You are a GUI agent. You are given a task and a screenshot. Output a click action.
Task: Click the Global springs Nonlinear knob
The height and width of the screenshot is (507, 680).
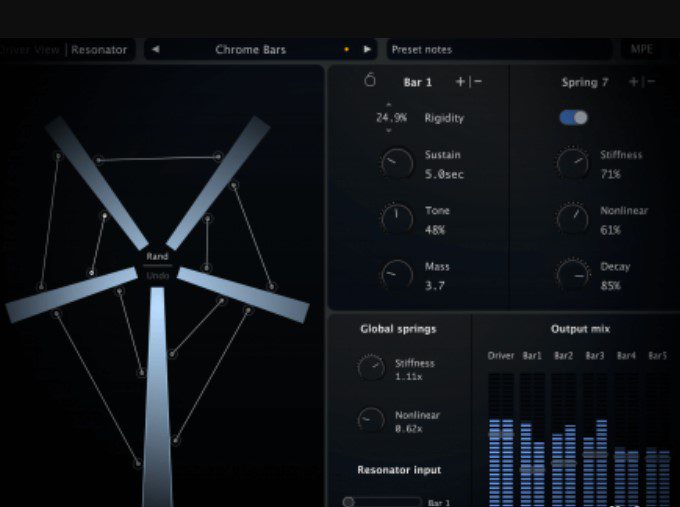(x=371, y=420)
